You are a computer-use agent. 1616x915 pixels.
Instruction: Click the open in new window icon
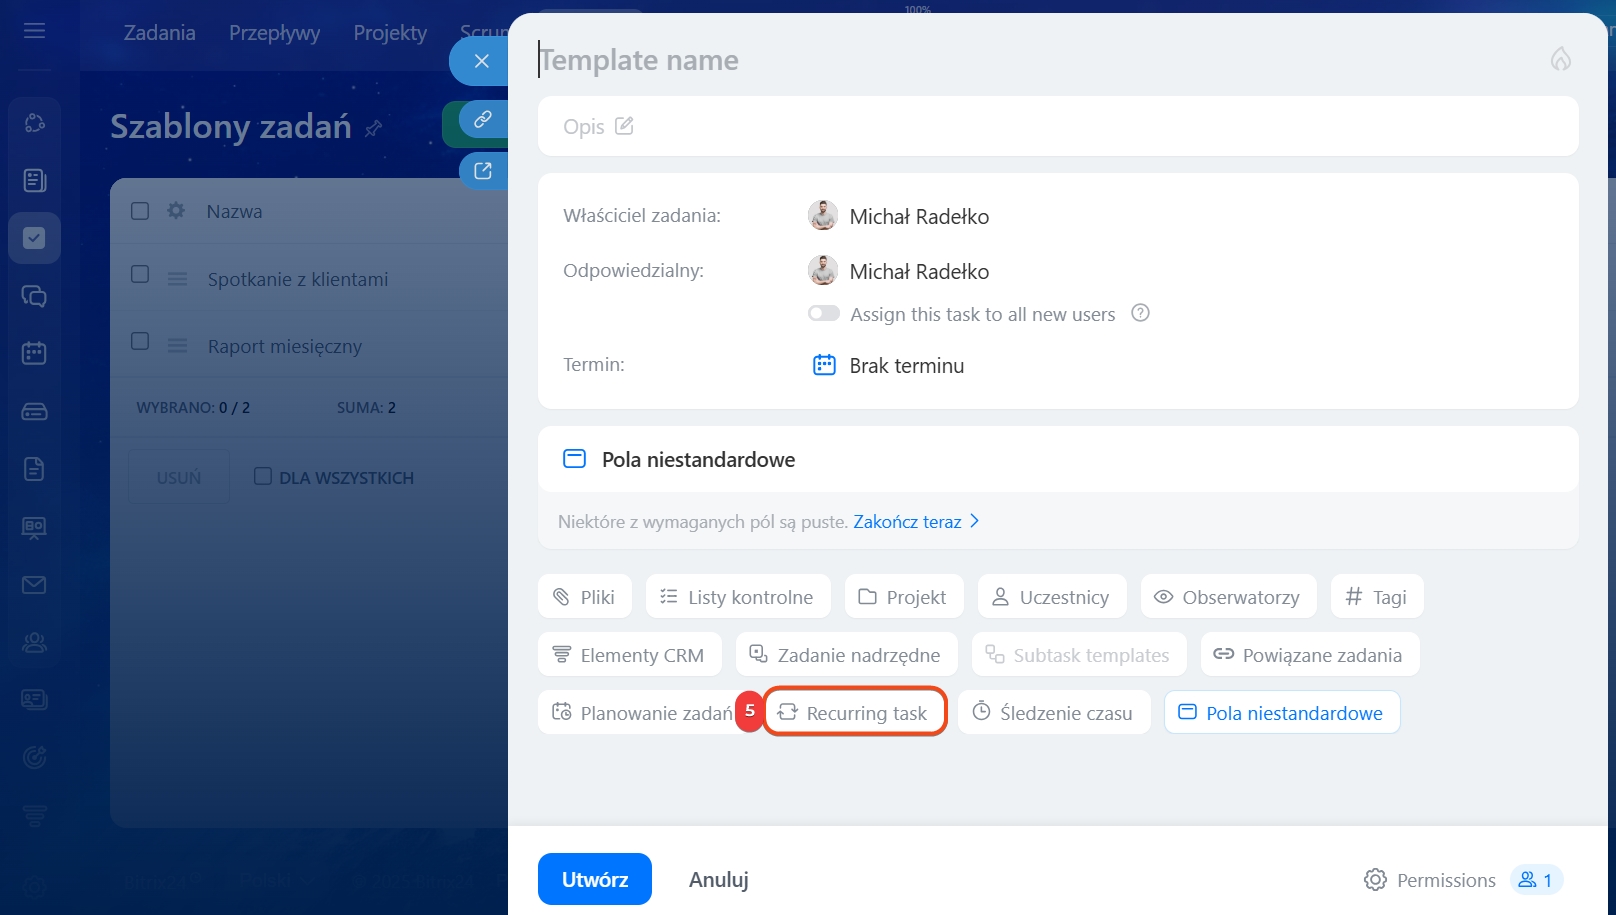[483, 171]
